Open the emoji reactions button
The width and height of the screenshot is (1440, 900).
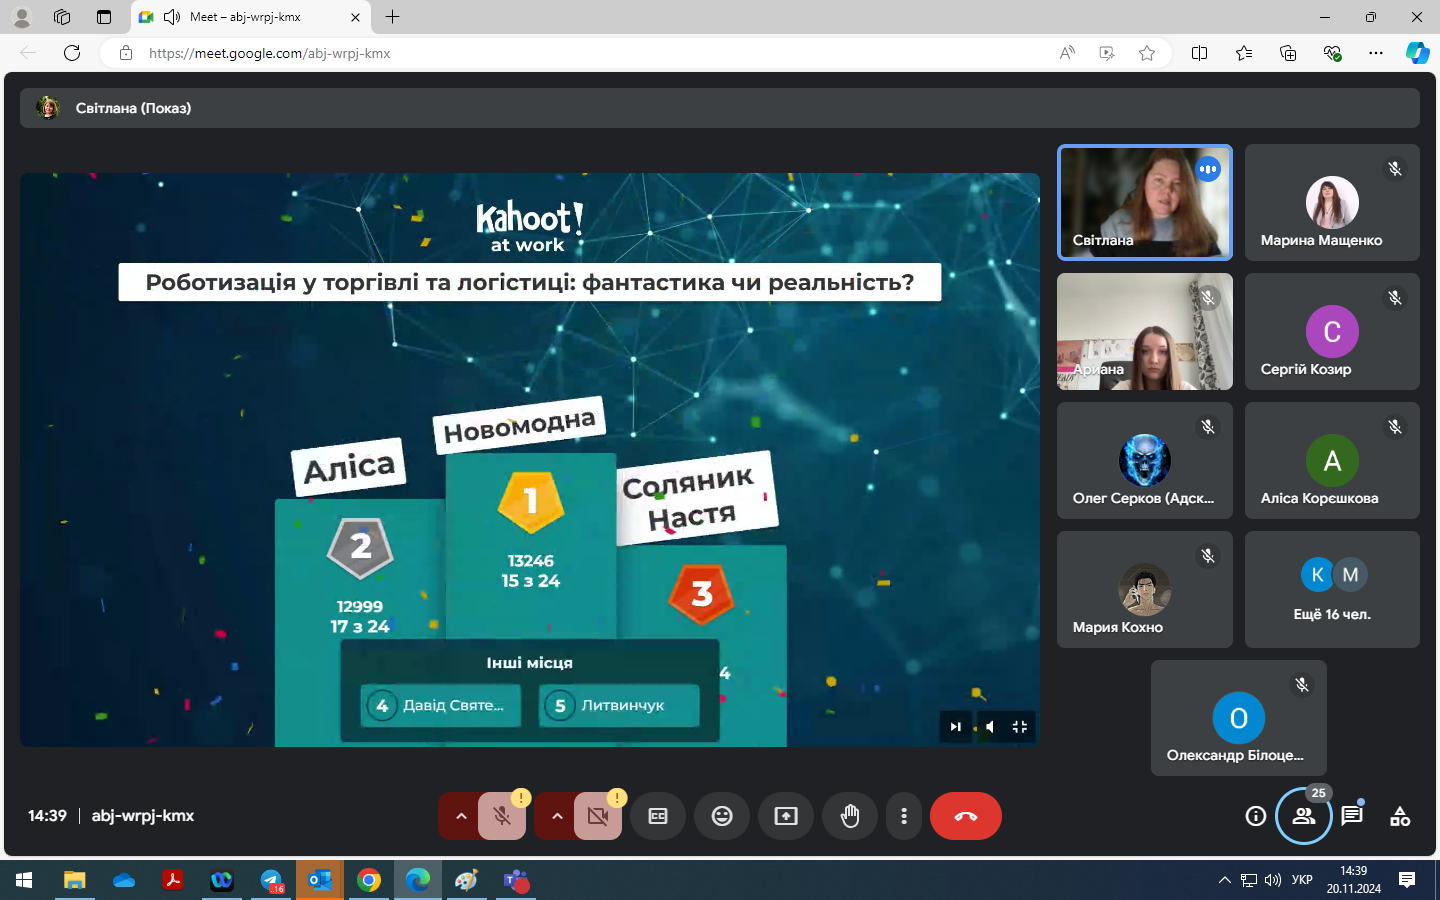(722, 816)
